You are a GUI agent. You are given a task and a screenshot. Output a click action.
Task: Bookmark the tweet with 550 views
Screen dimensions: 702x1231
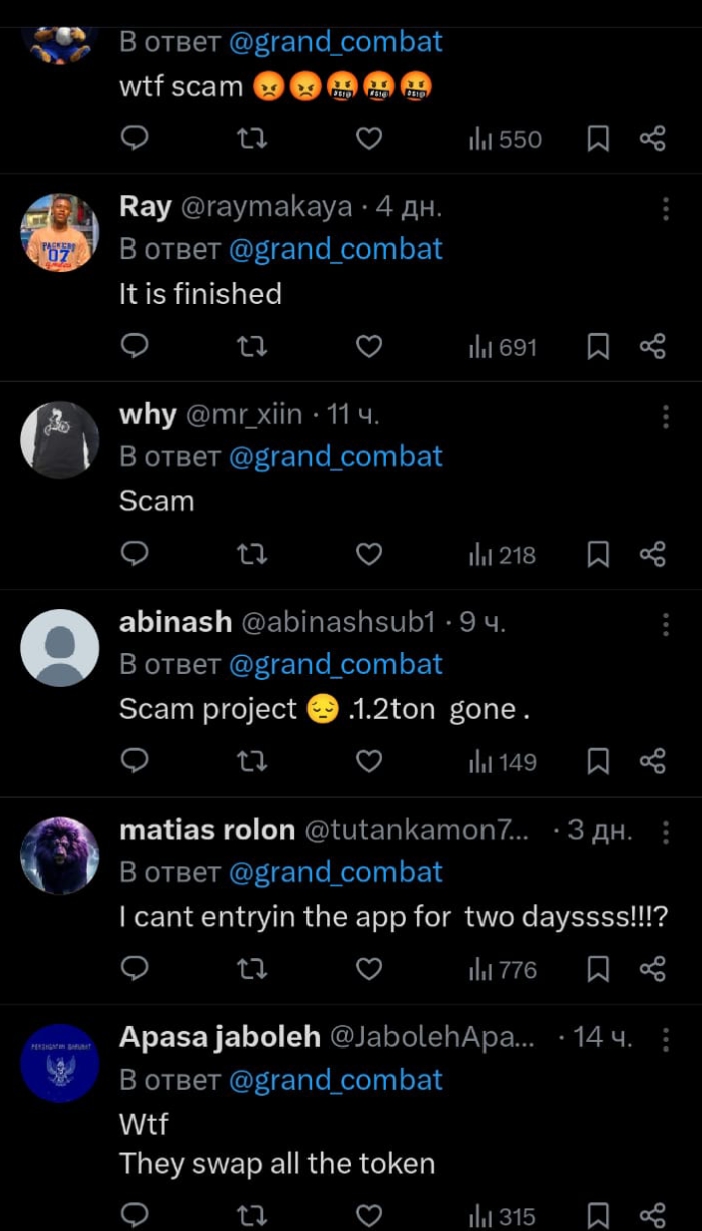(597, 139)
